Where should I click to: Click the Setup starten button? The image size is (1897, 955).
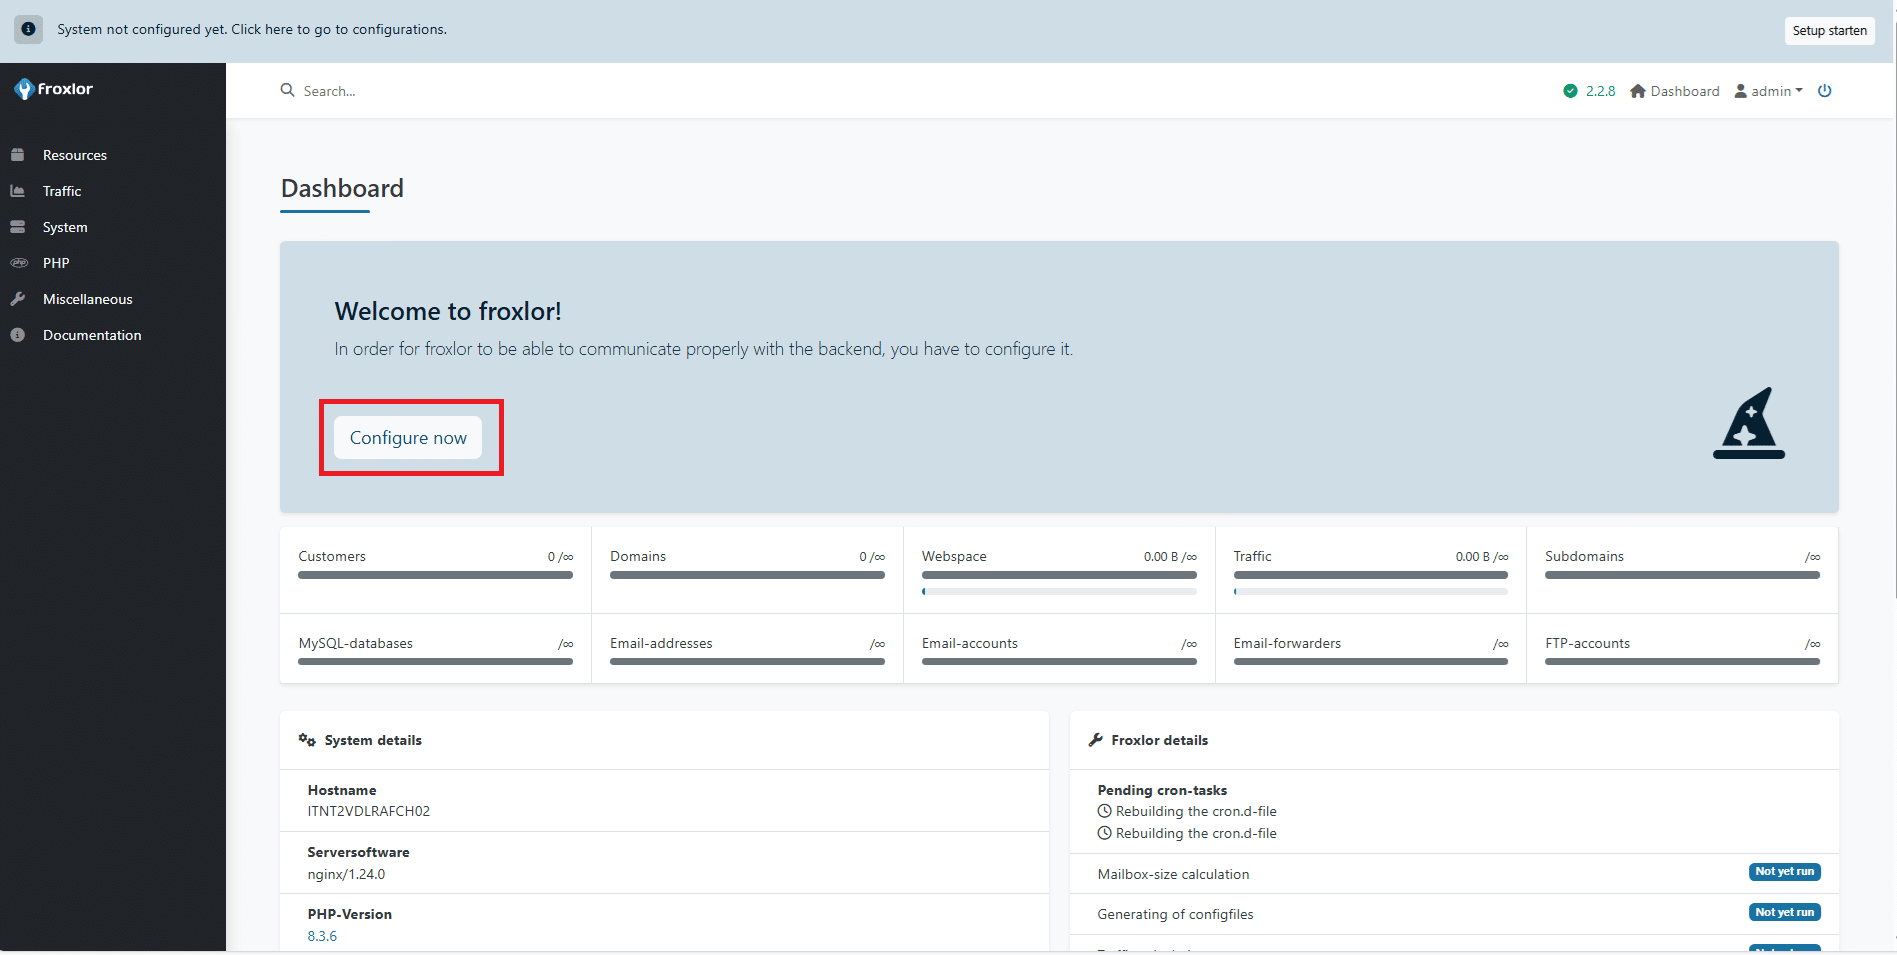click(x=1829, y=31)
